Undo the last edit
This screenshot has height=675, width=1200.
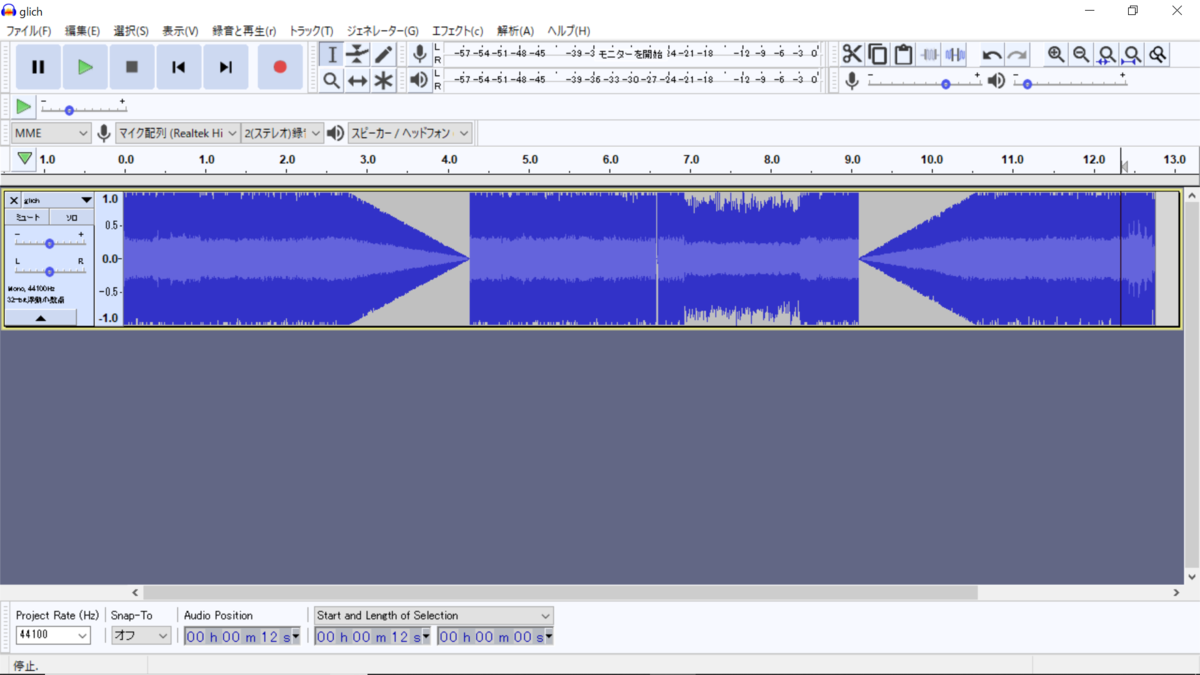(x=992, y=54)
